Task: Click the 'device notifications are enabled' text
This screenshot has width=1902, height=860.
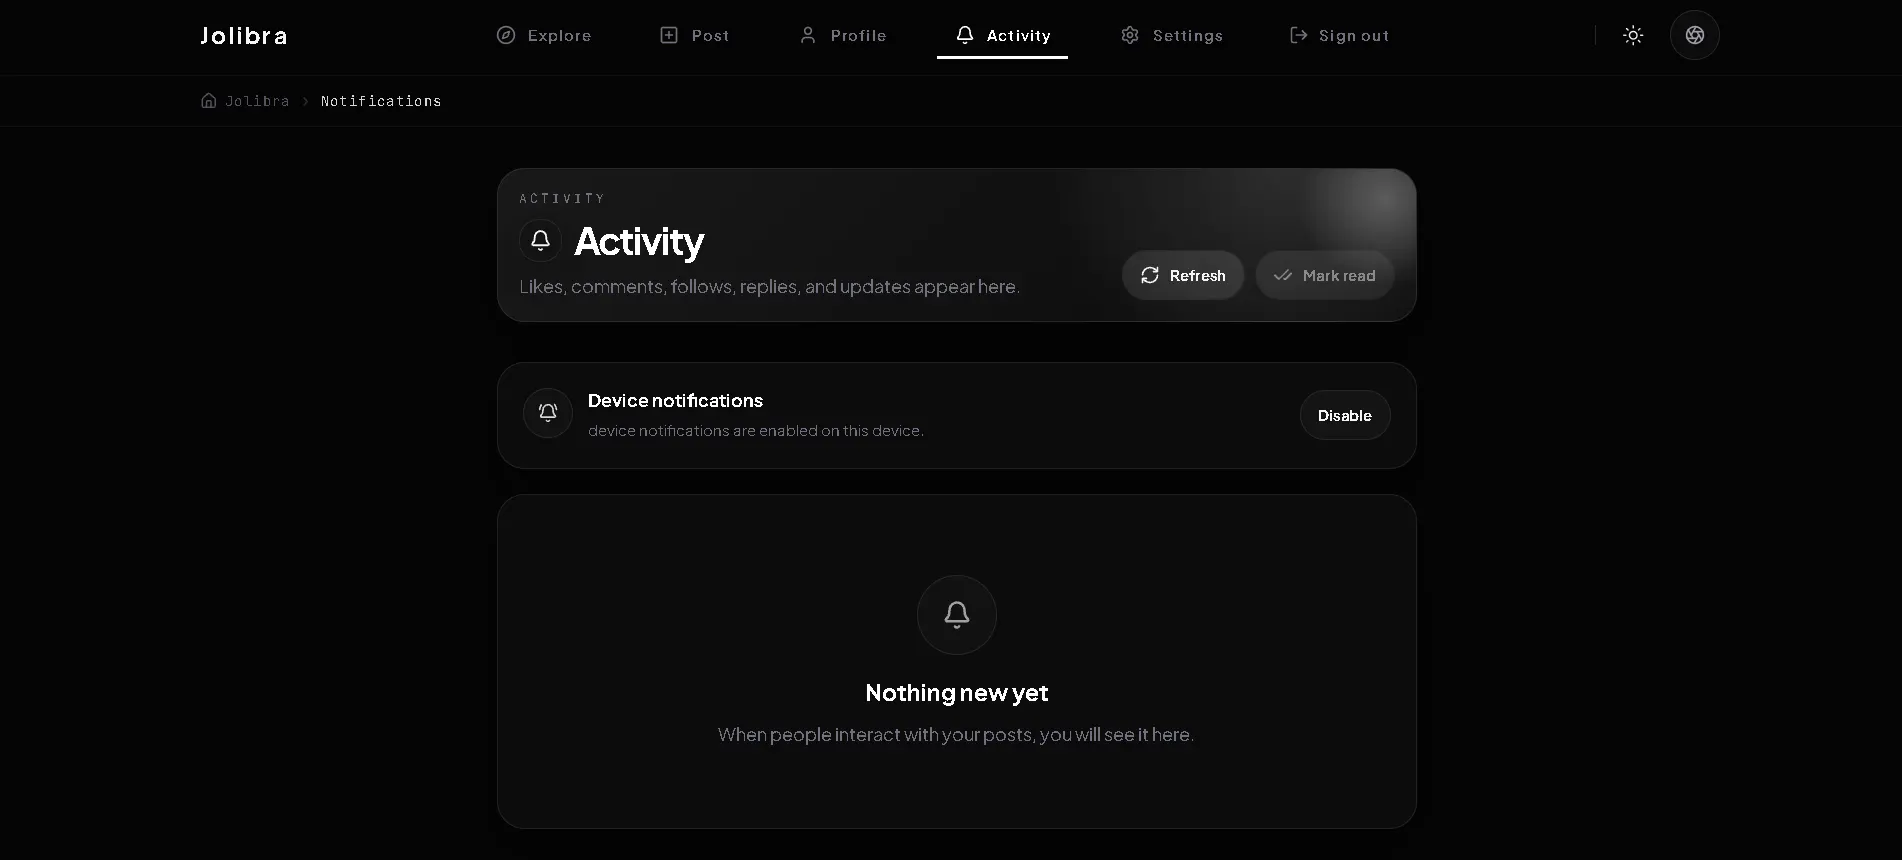Action: coord(756,431)
